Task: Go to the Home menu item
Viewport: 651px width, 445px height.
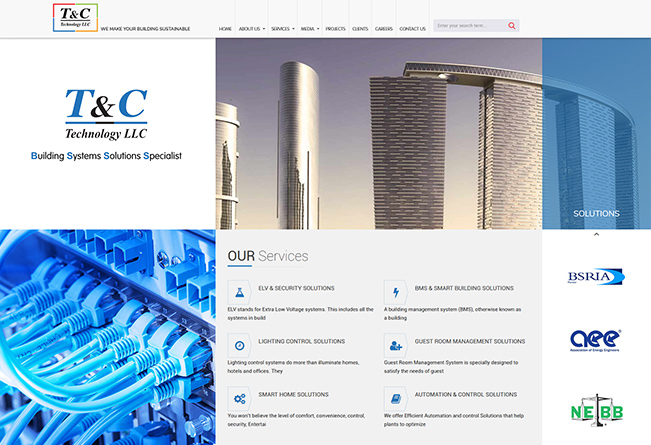Action: 225,29
